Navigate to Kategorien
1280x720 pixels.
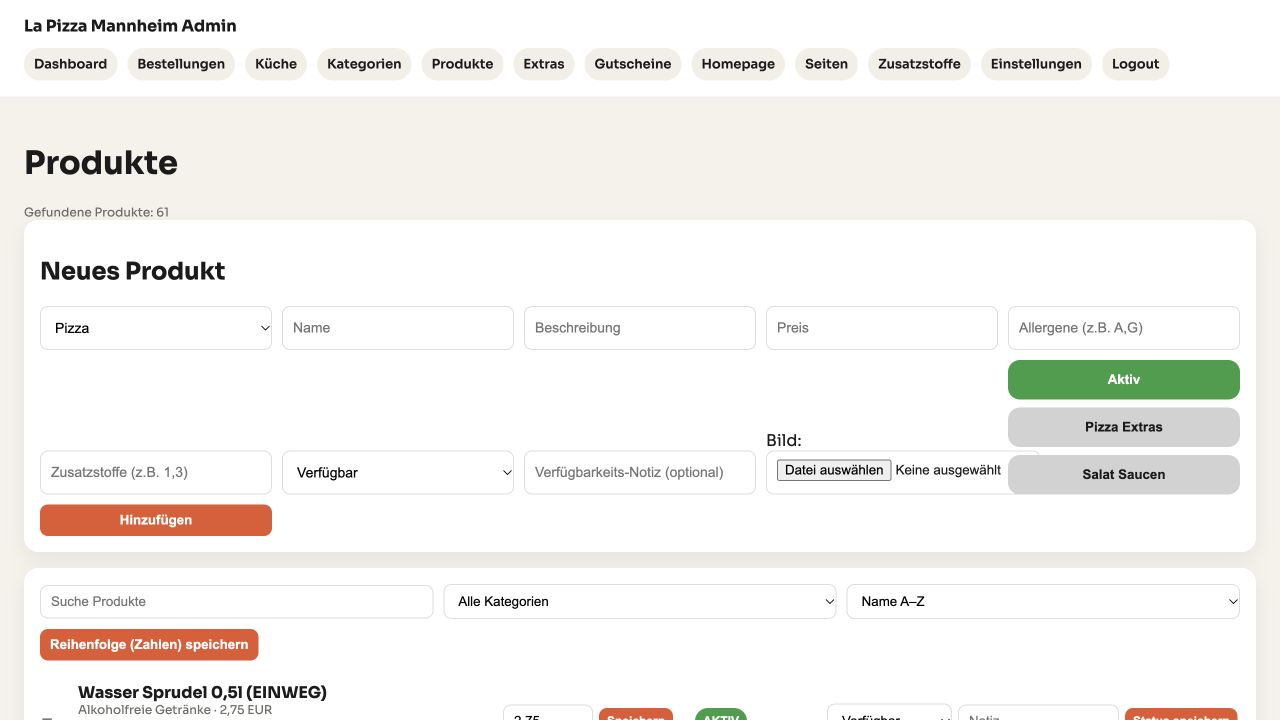(x=364, y=64)
